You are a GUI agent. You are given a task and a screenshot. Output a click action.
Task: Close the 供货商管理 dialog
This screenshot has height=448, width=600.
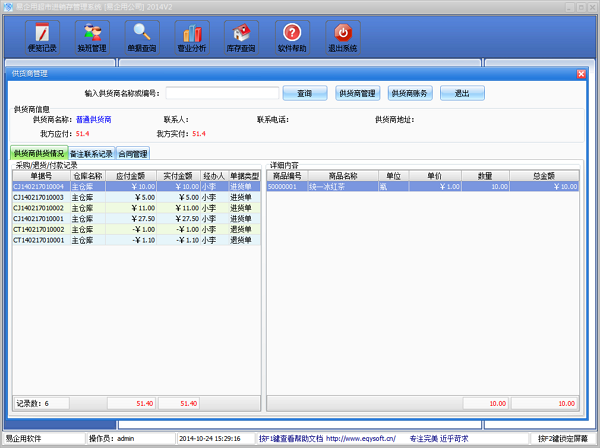[581, 74]
